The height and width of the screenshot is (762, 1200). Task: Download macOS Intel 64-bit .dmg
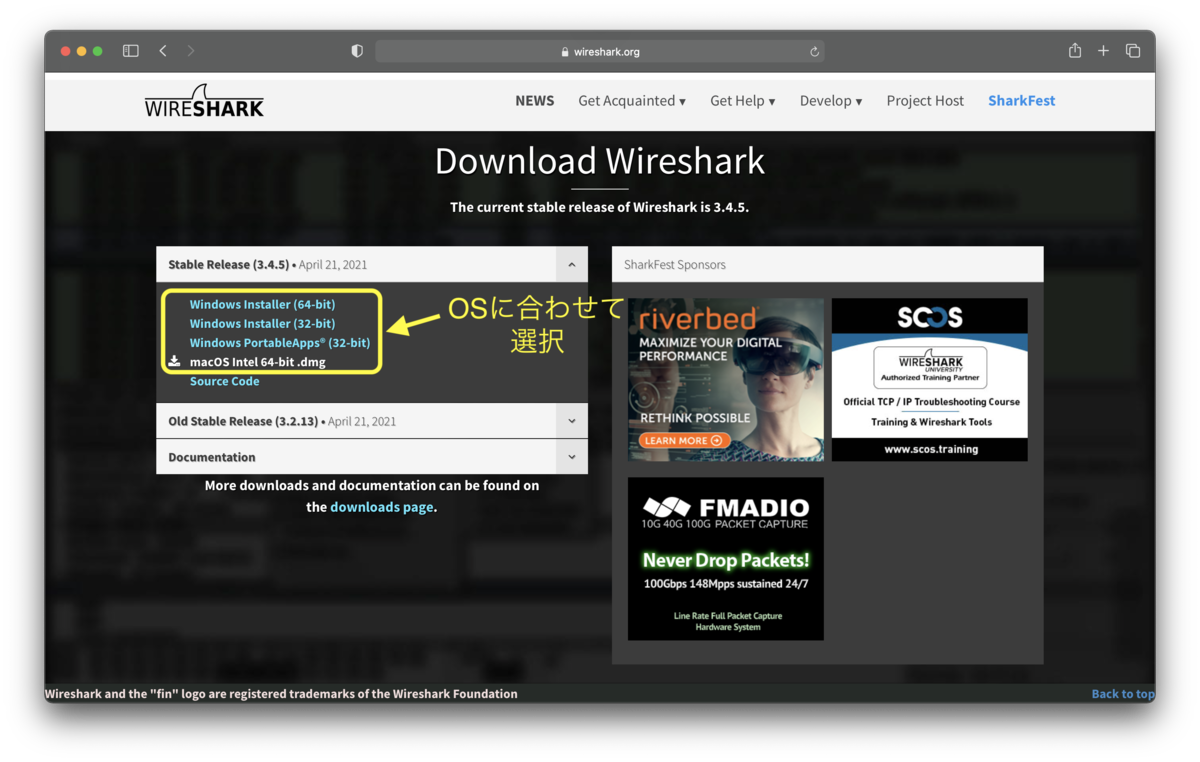pos(258,362)
